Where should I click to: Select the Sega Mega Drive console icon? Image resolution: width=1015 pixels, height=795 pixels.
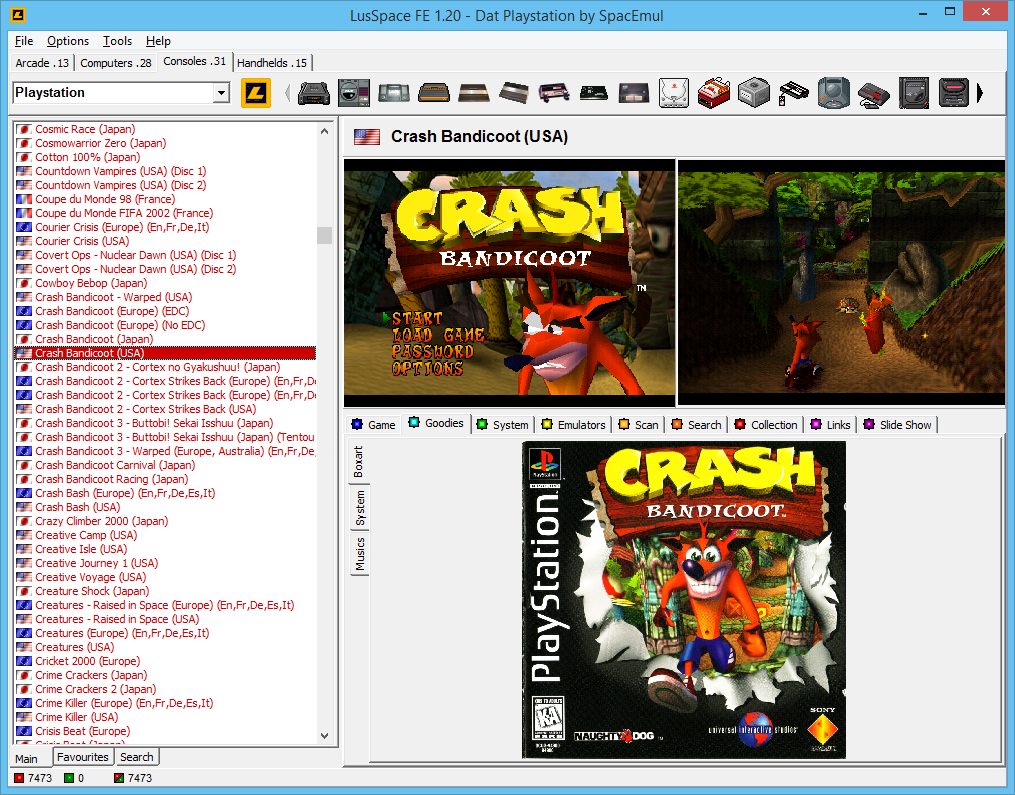tap(954, 93)
